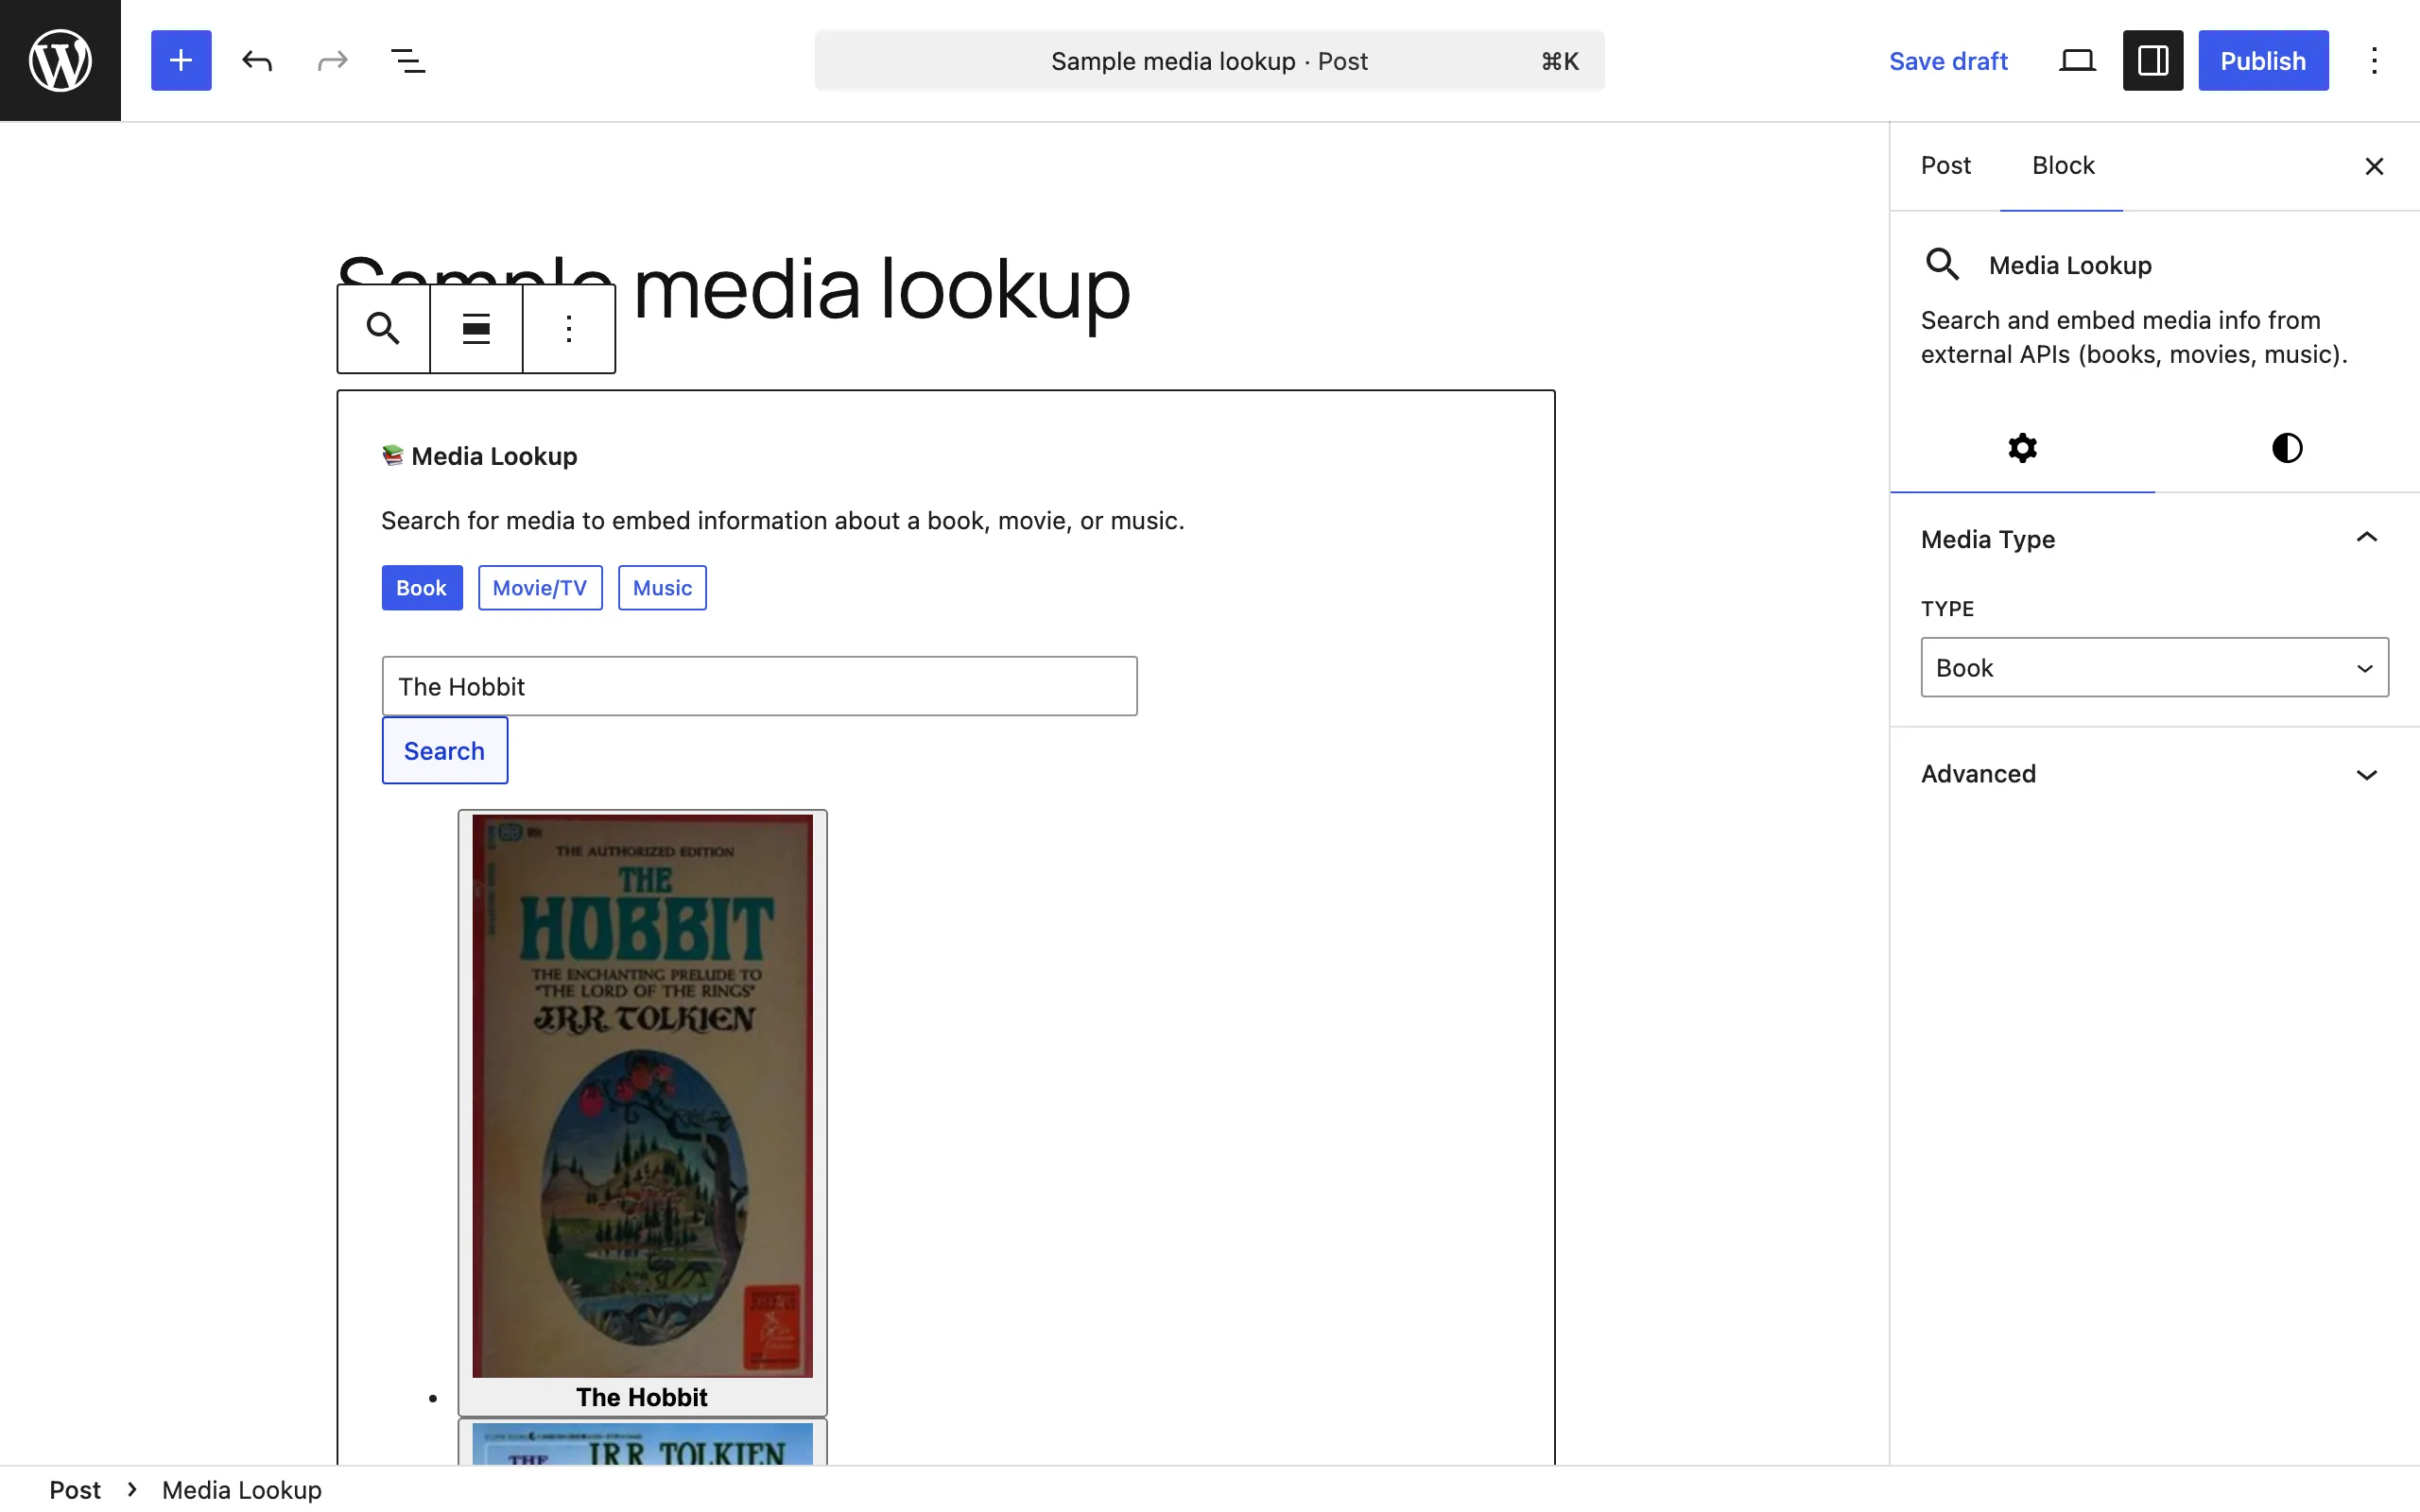Screen dimensions: 2420x1512
Task: Choose The Hobbit authorized edition cover result
Action: coord(642,1096)
